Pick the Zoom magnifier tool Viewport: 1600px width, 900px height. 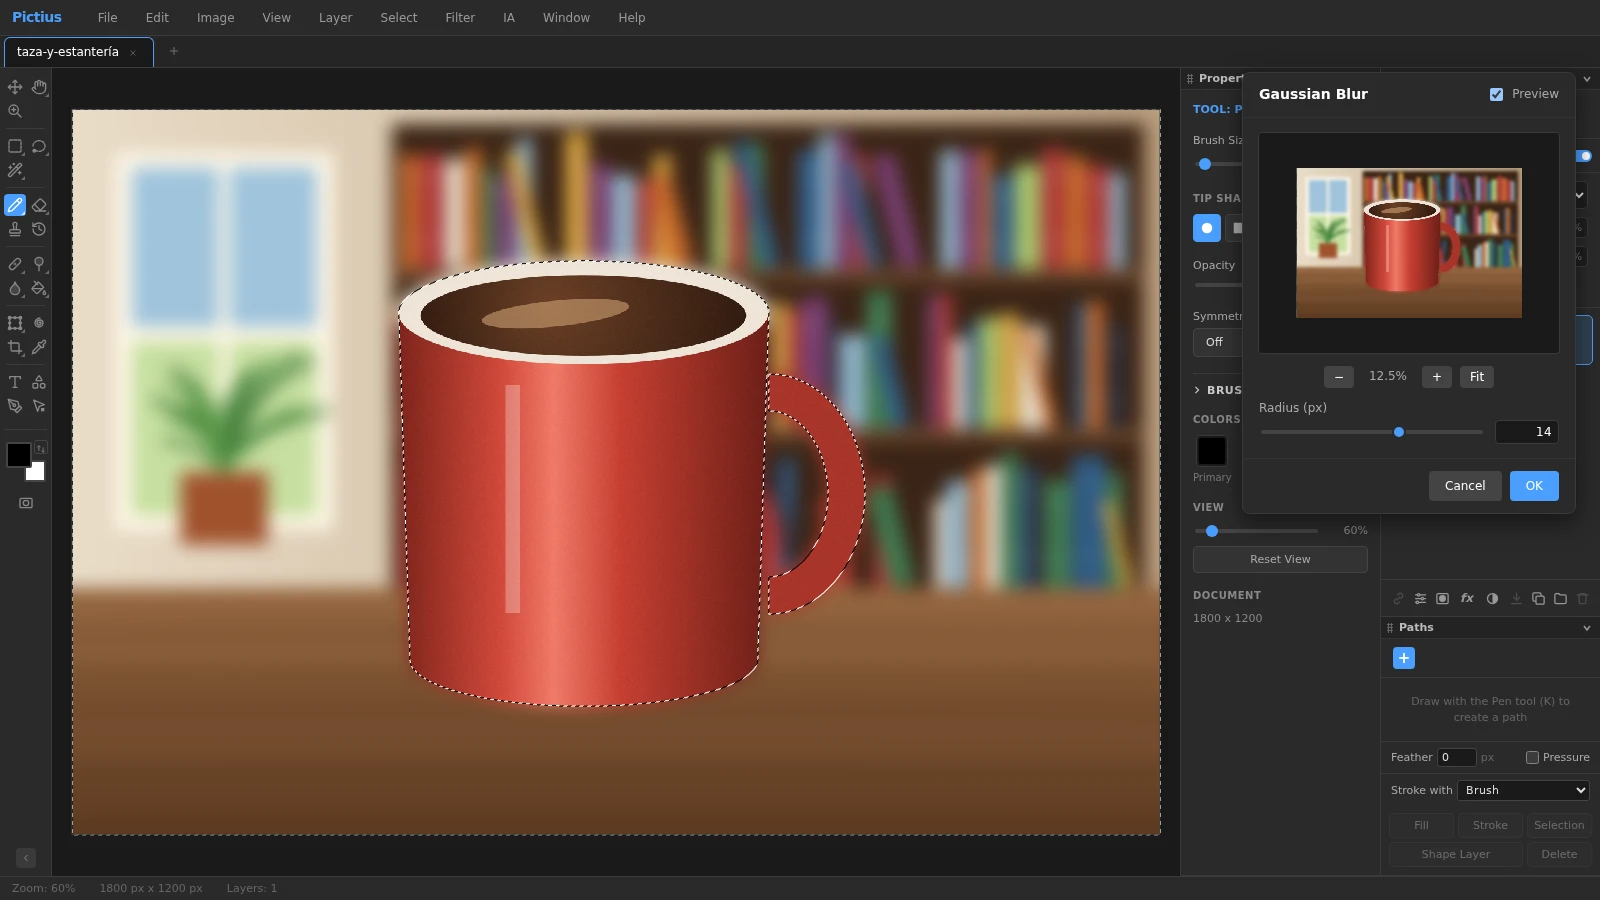pyautogui.click(x=15, y=111)
